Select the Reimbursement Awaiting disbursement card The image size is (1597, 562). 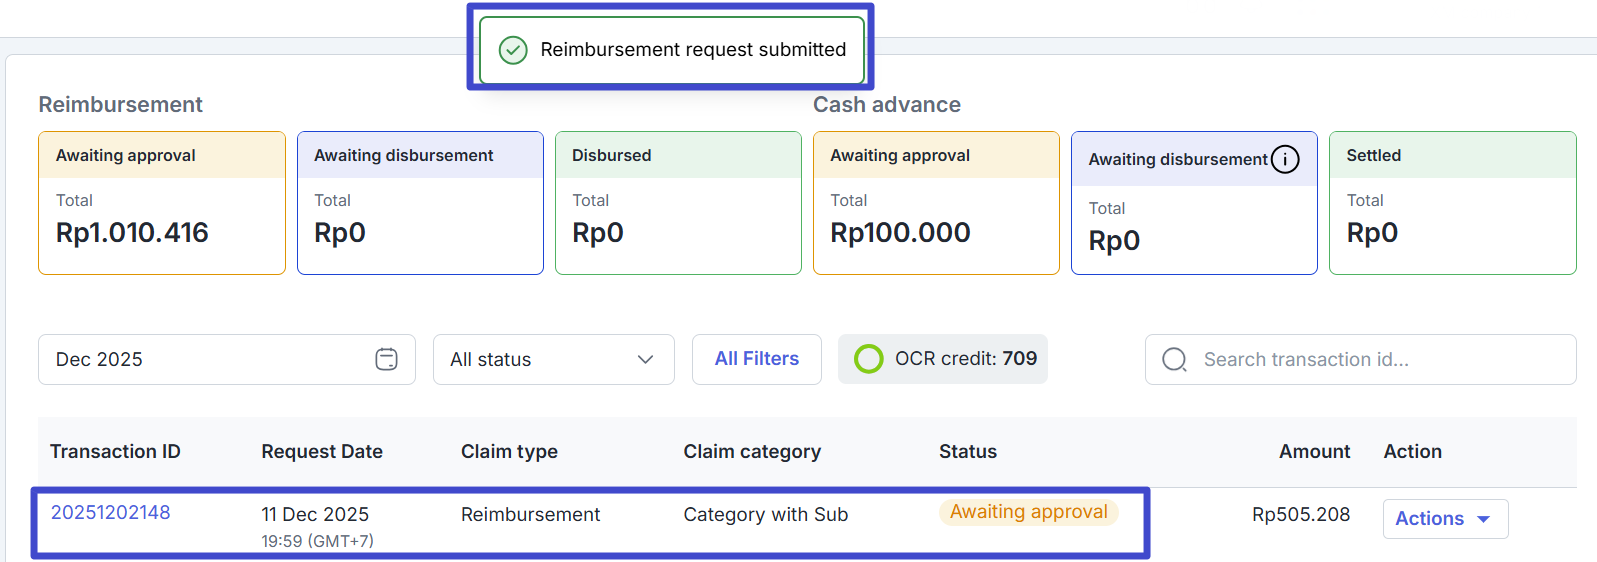[420, 203]
